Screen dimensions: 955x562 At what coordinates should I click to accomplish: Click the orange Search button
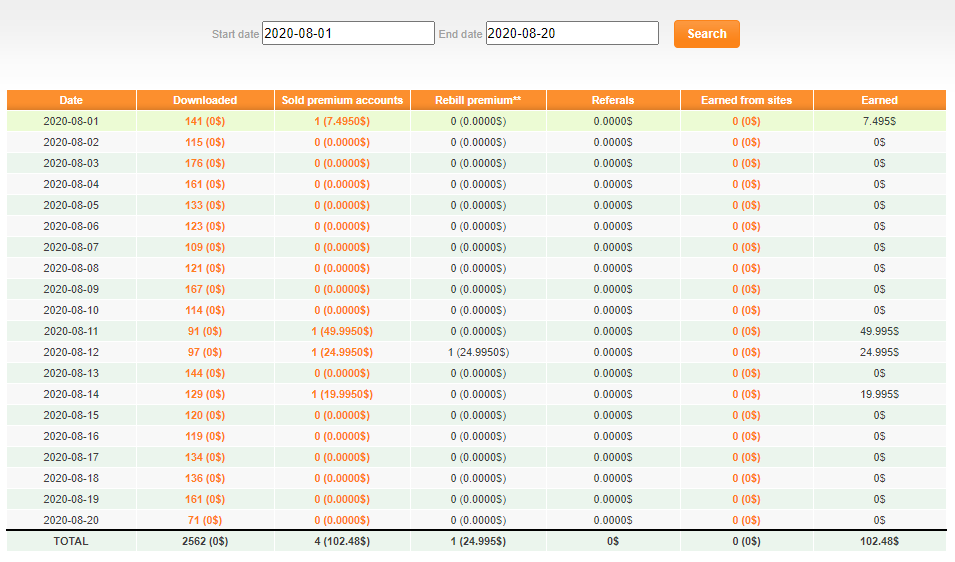click(x=707, y=34)
